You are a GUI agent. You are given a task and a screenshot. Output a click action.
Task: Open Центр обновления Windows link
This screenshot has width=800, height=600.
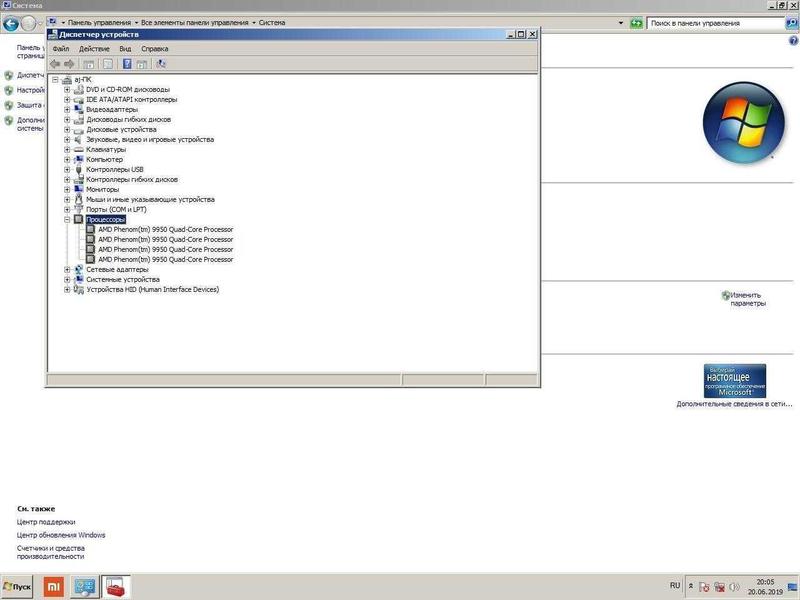(x=61, y=535)
